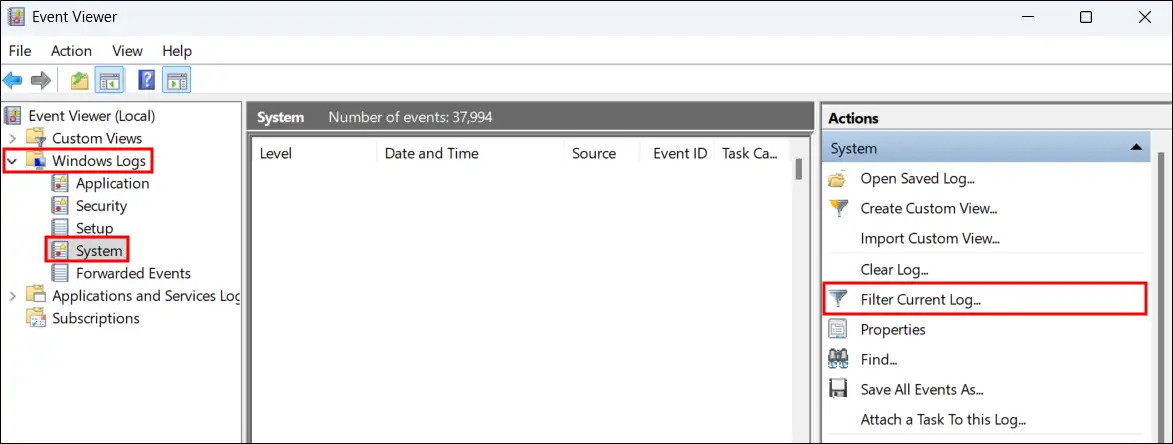
Task: Click the Save All Events floppy icon
Action: (839, 389)
